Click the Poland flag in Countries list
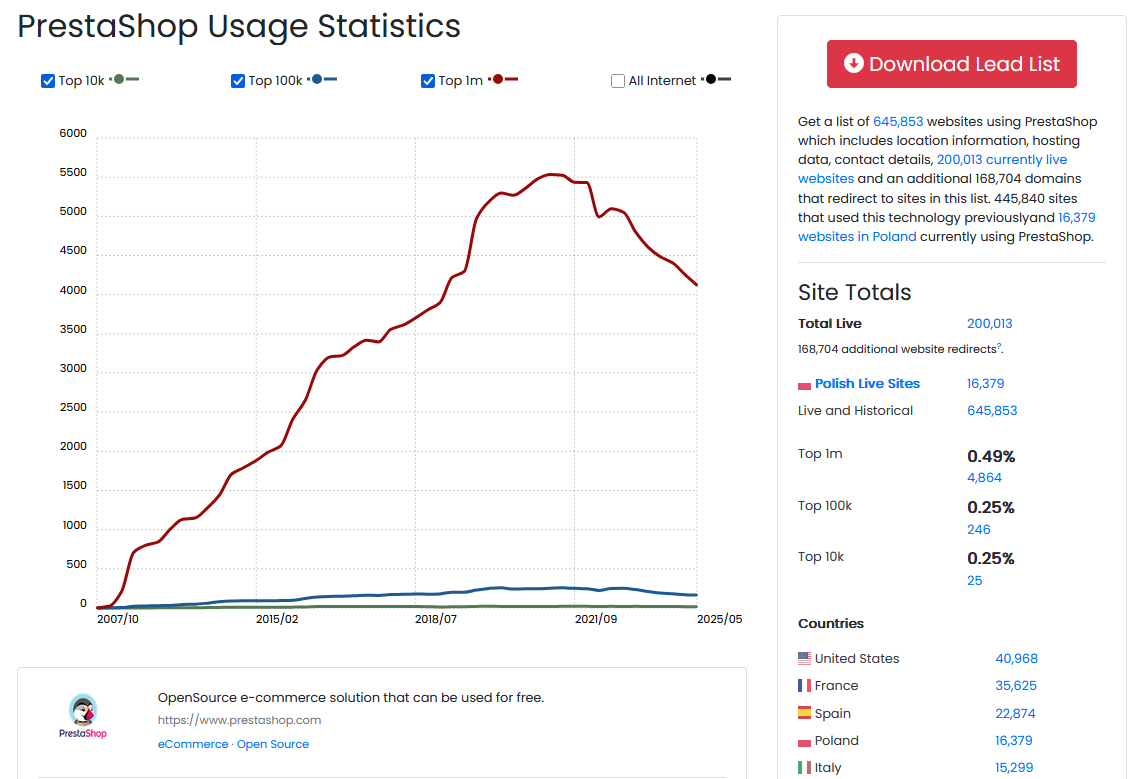Screen dimensions: 1134x779 tap(804, 742)
